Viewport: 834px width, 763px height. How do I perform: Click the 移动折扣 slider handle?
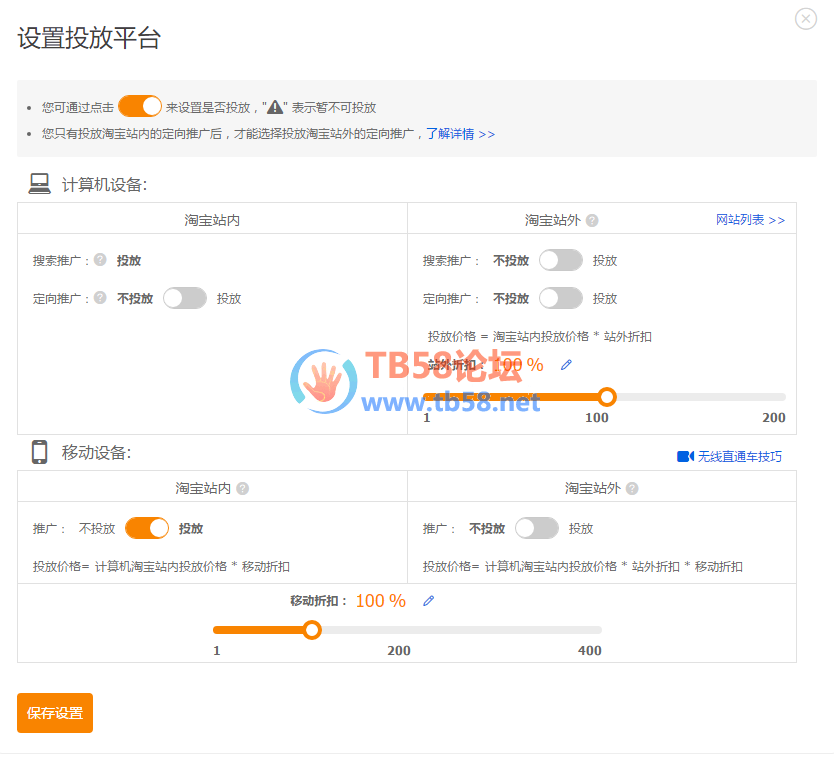(x=312, y=630)
